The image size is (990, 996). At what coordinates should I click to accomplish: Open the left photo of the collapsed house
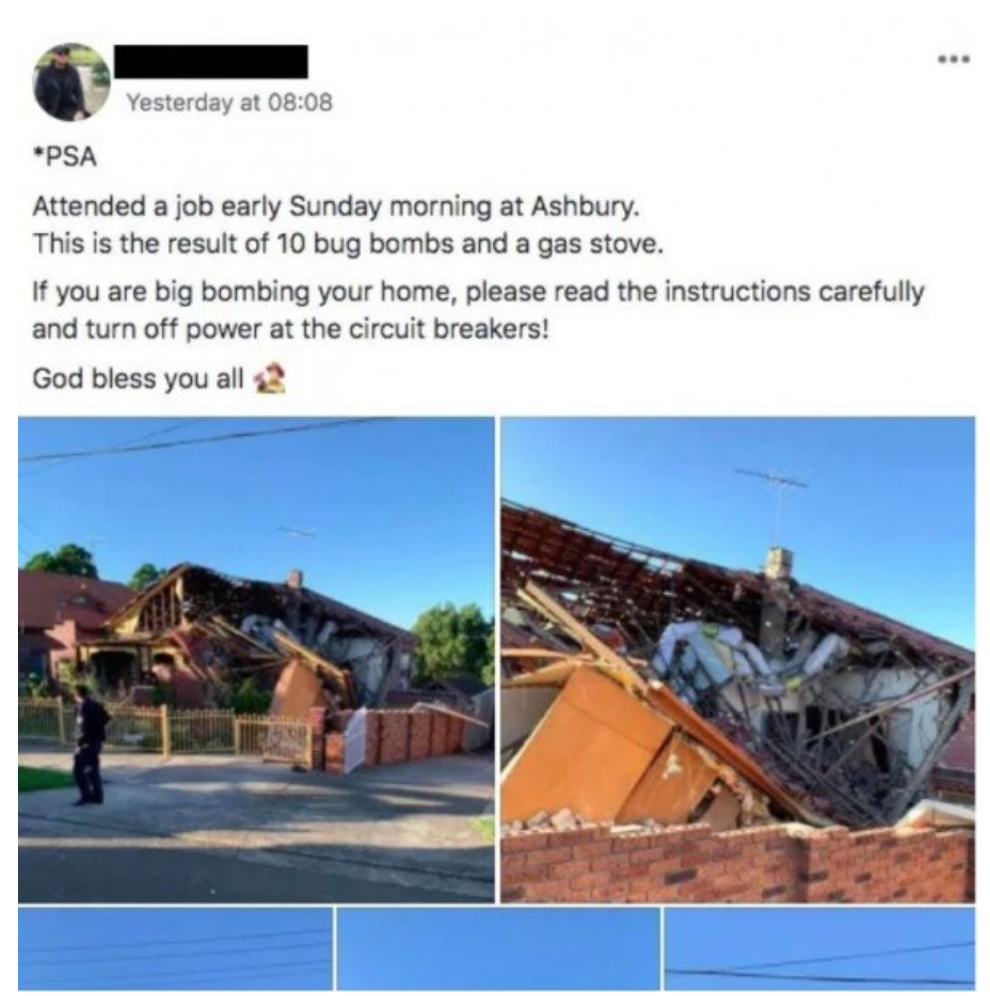tap(256, 659)
